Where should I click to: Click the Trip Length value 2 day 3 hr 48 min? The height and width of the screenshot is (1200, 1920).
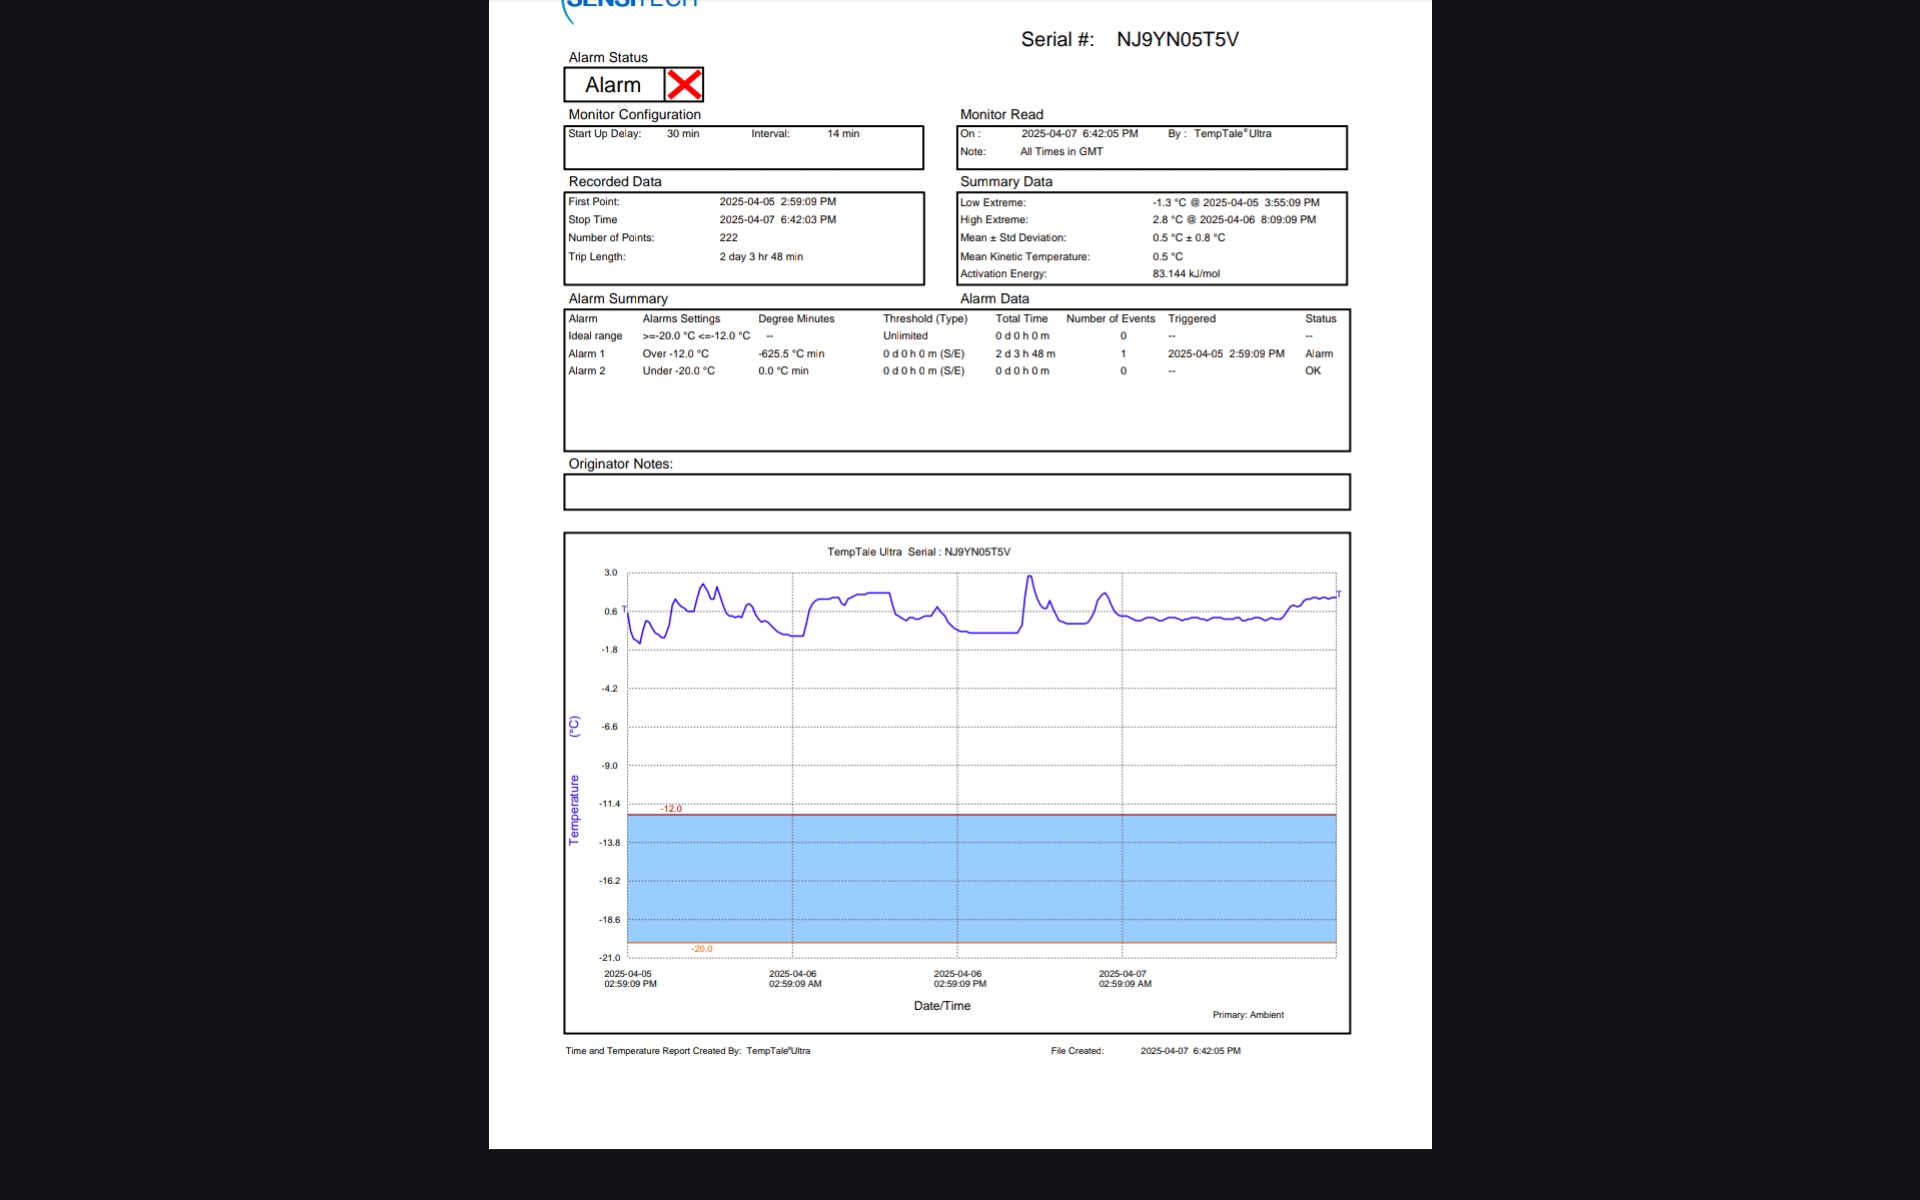click(x=761, y=257)
